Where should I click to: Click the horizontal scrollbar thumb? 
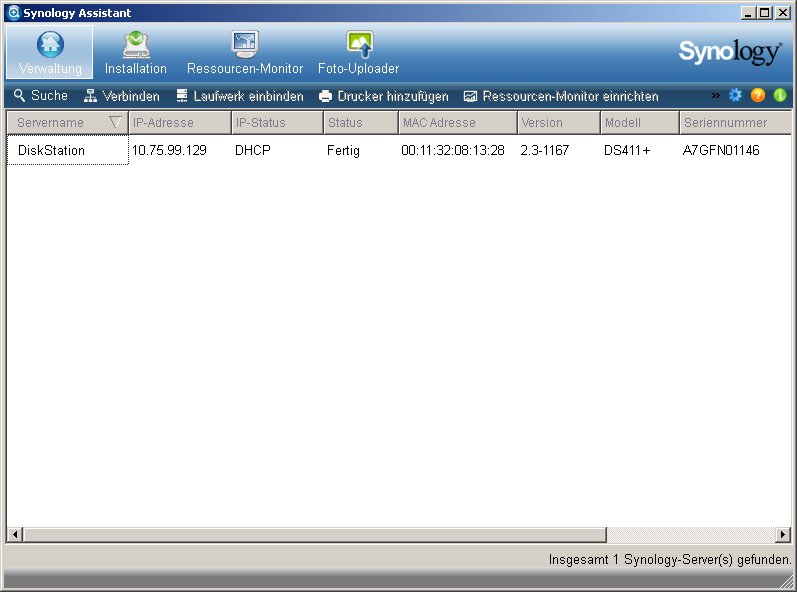[x=315, y=535]
